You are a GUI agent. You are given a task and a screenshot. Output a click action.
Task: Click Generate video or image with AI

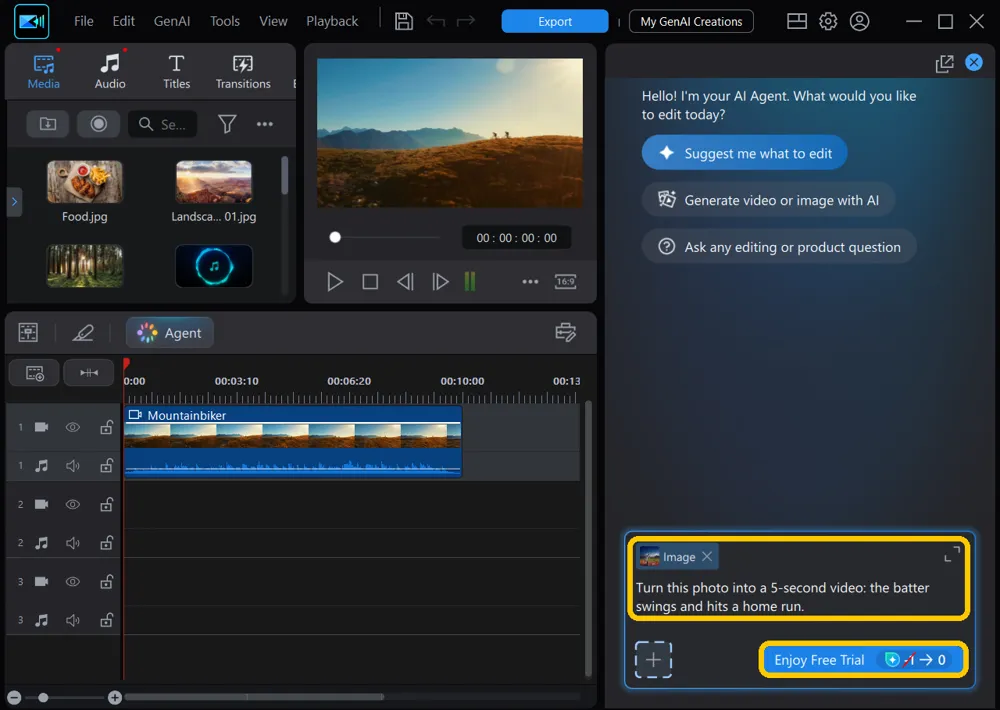tap(768, 200)
